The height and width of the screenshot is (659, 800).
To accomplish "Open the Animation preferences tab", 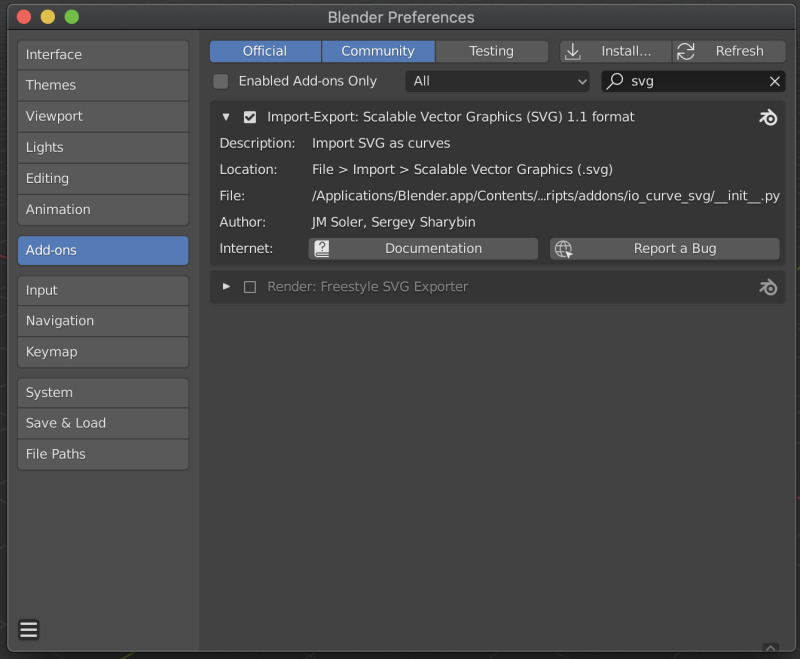I will point(103,210).
